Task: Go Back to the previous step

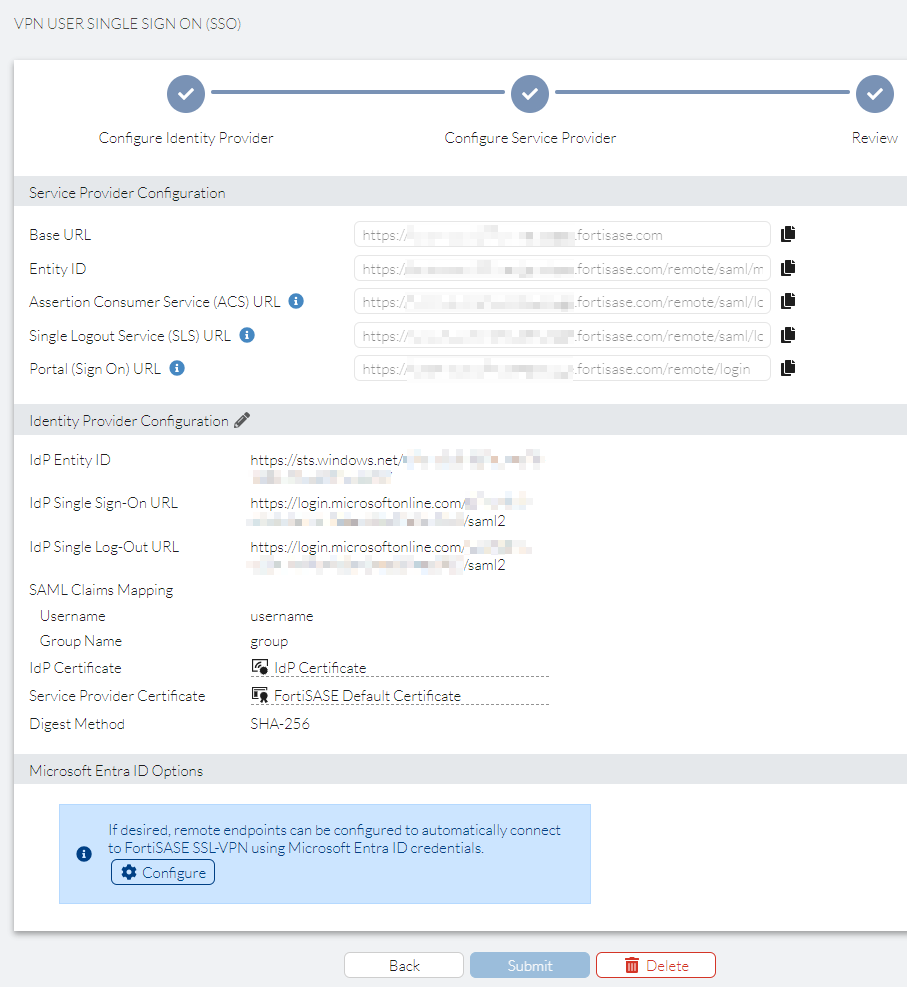Action: pos(403,964)
